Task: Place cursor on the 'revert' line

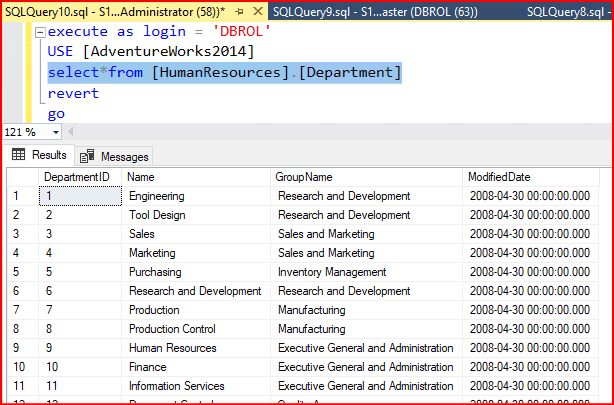Action: coord(74,93)
